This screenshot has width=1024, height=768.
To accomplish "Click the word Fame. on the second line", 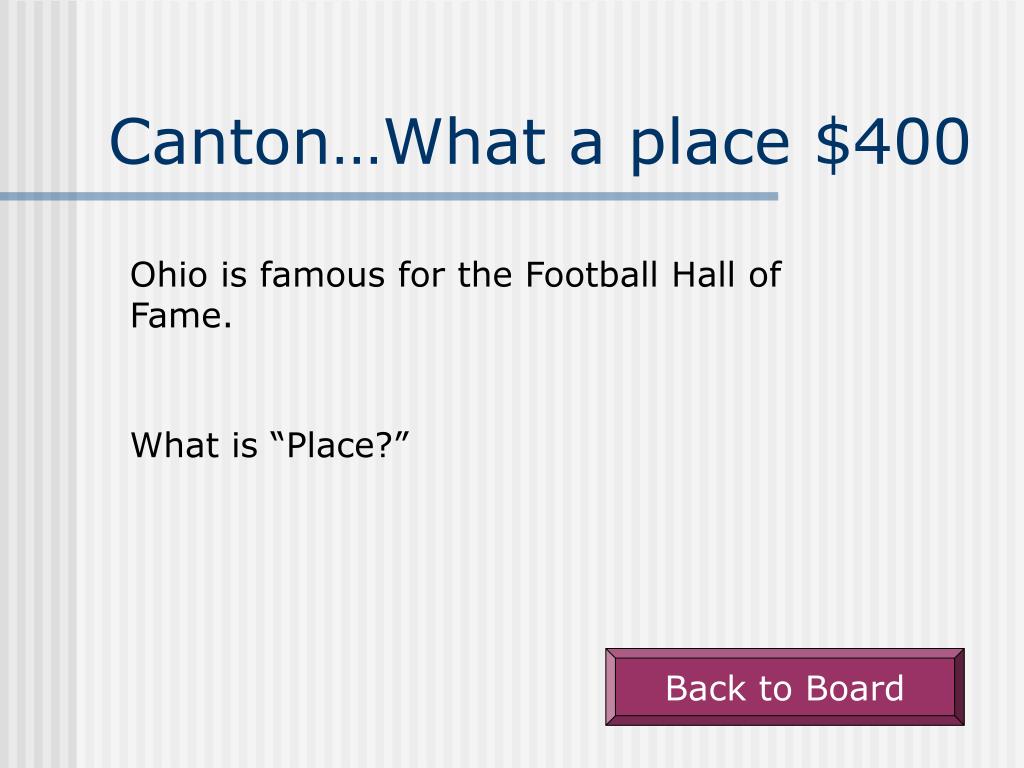I will tap(181, 316).
